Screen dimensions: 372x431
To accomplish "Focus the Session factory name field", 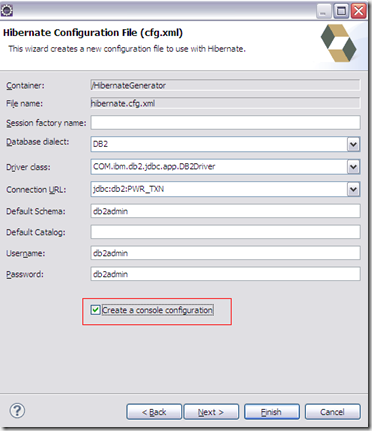I will (x=225, y=123).
